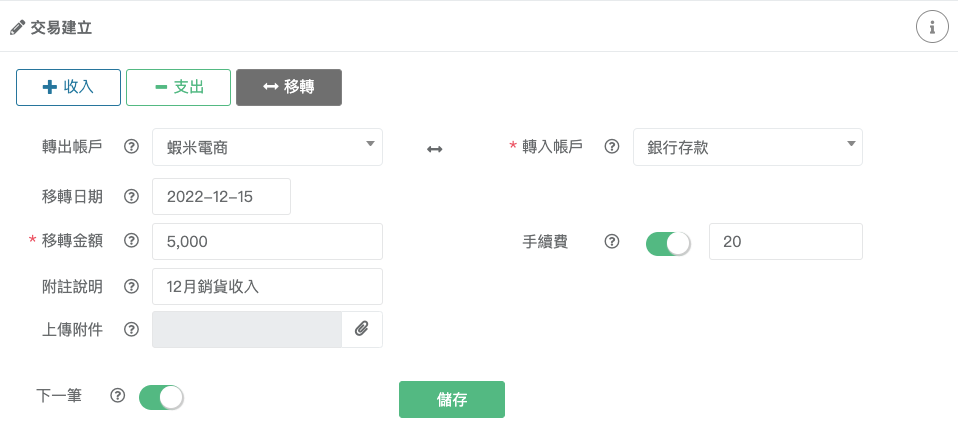Click help icon beside 下一筆
Viewport: 958px width, 435px height.
pos(117,396)
